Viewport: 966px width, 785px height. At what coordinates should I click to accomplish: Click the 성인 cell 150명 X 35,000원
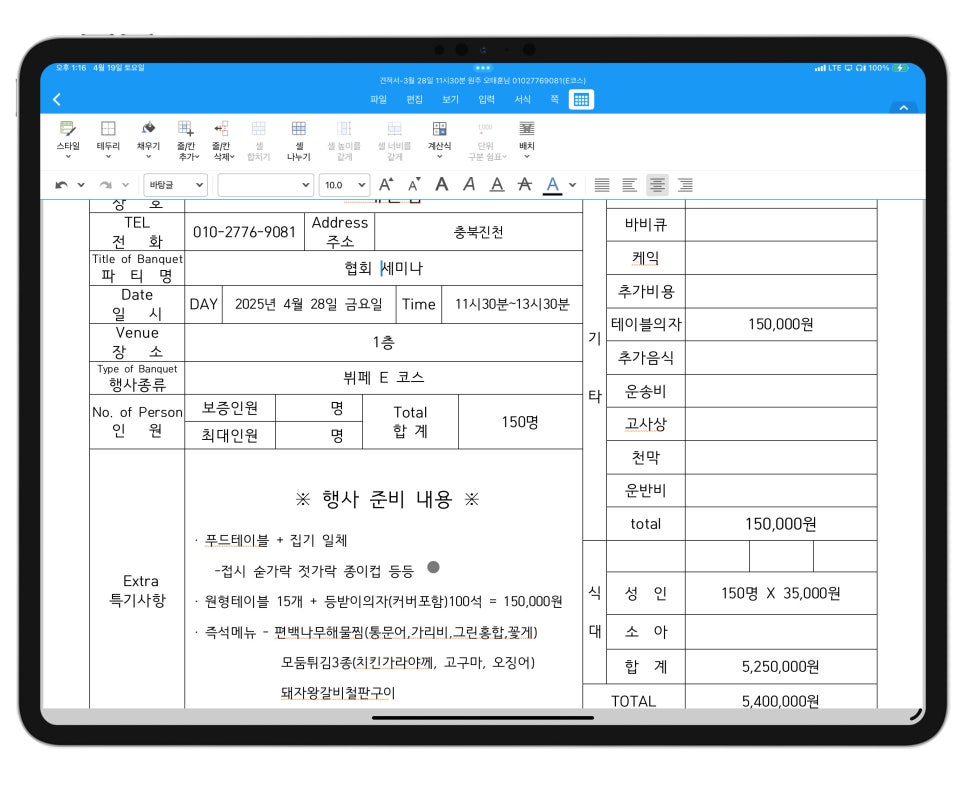coord(781,593)
